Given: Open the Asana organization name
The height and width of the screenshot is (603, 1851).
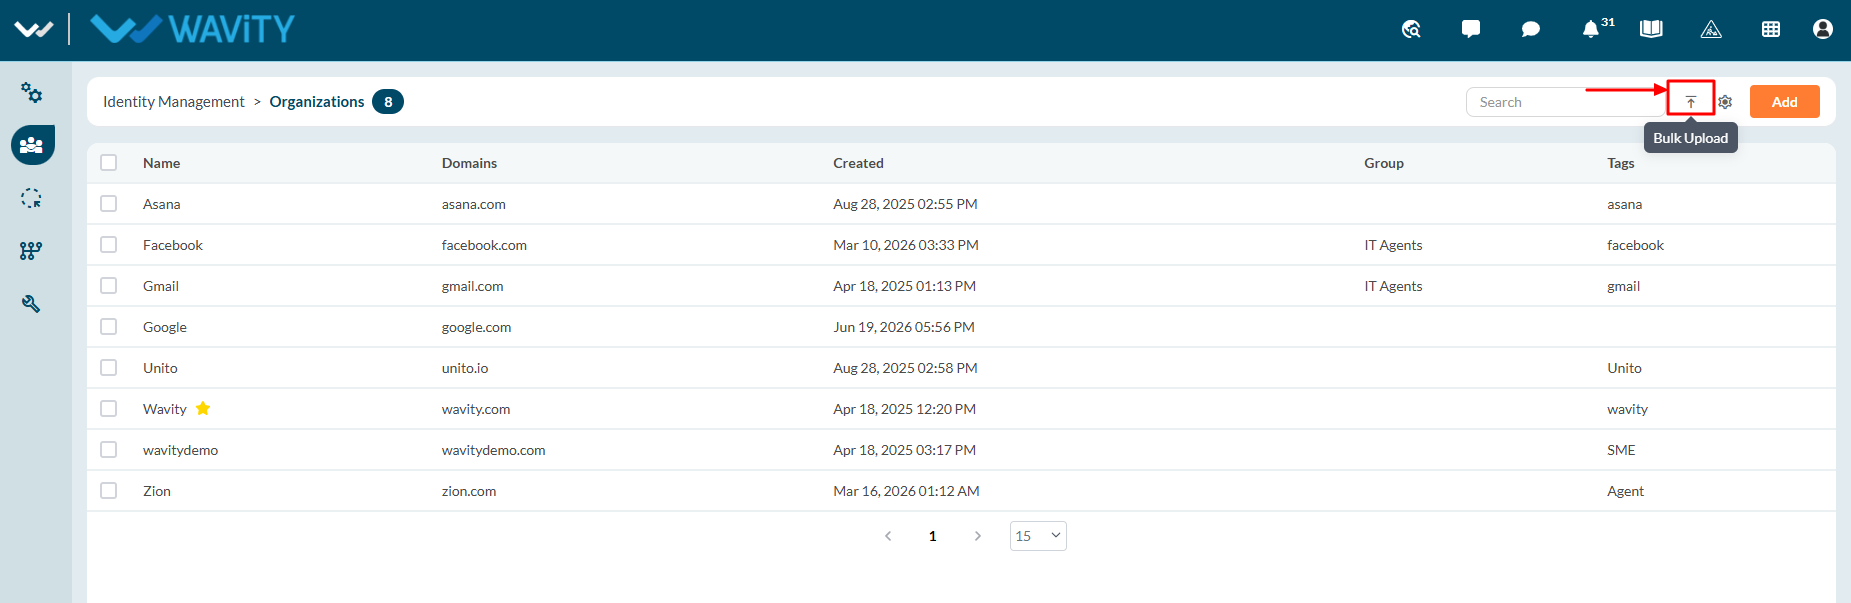Looking at the screenshot, I should (161, 204).
